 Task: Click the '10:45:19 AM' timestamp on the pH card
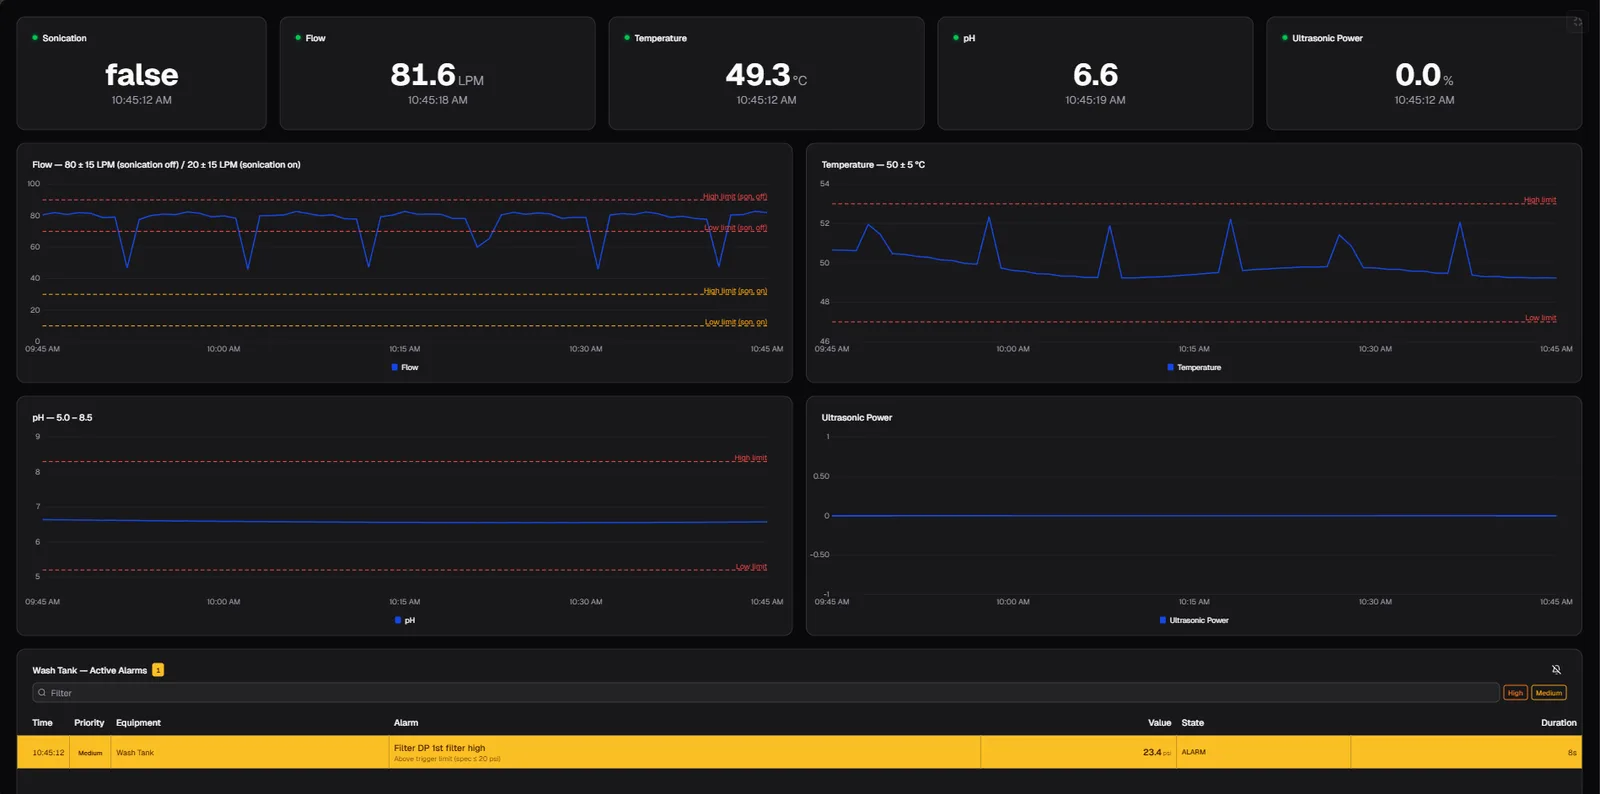(1095, 100)
